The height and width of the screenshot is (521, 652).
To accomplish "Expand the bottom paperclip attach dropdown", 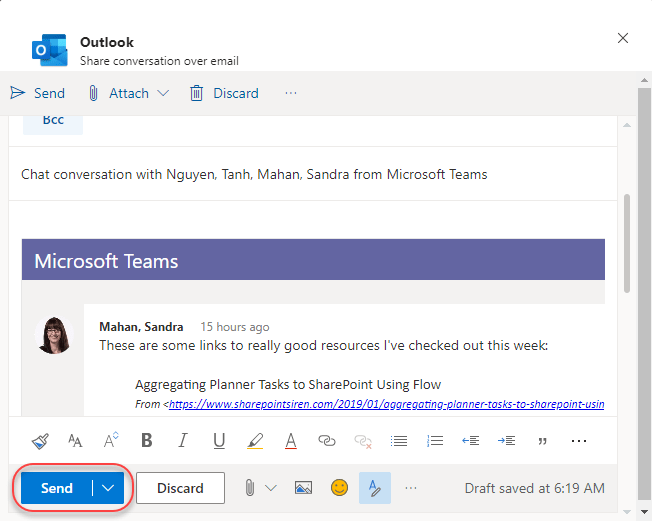I will tap(269, 488).
